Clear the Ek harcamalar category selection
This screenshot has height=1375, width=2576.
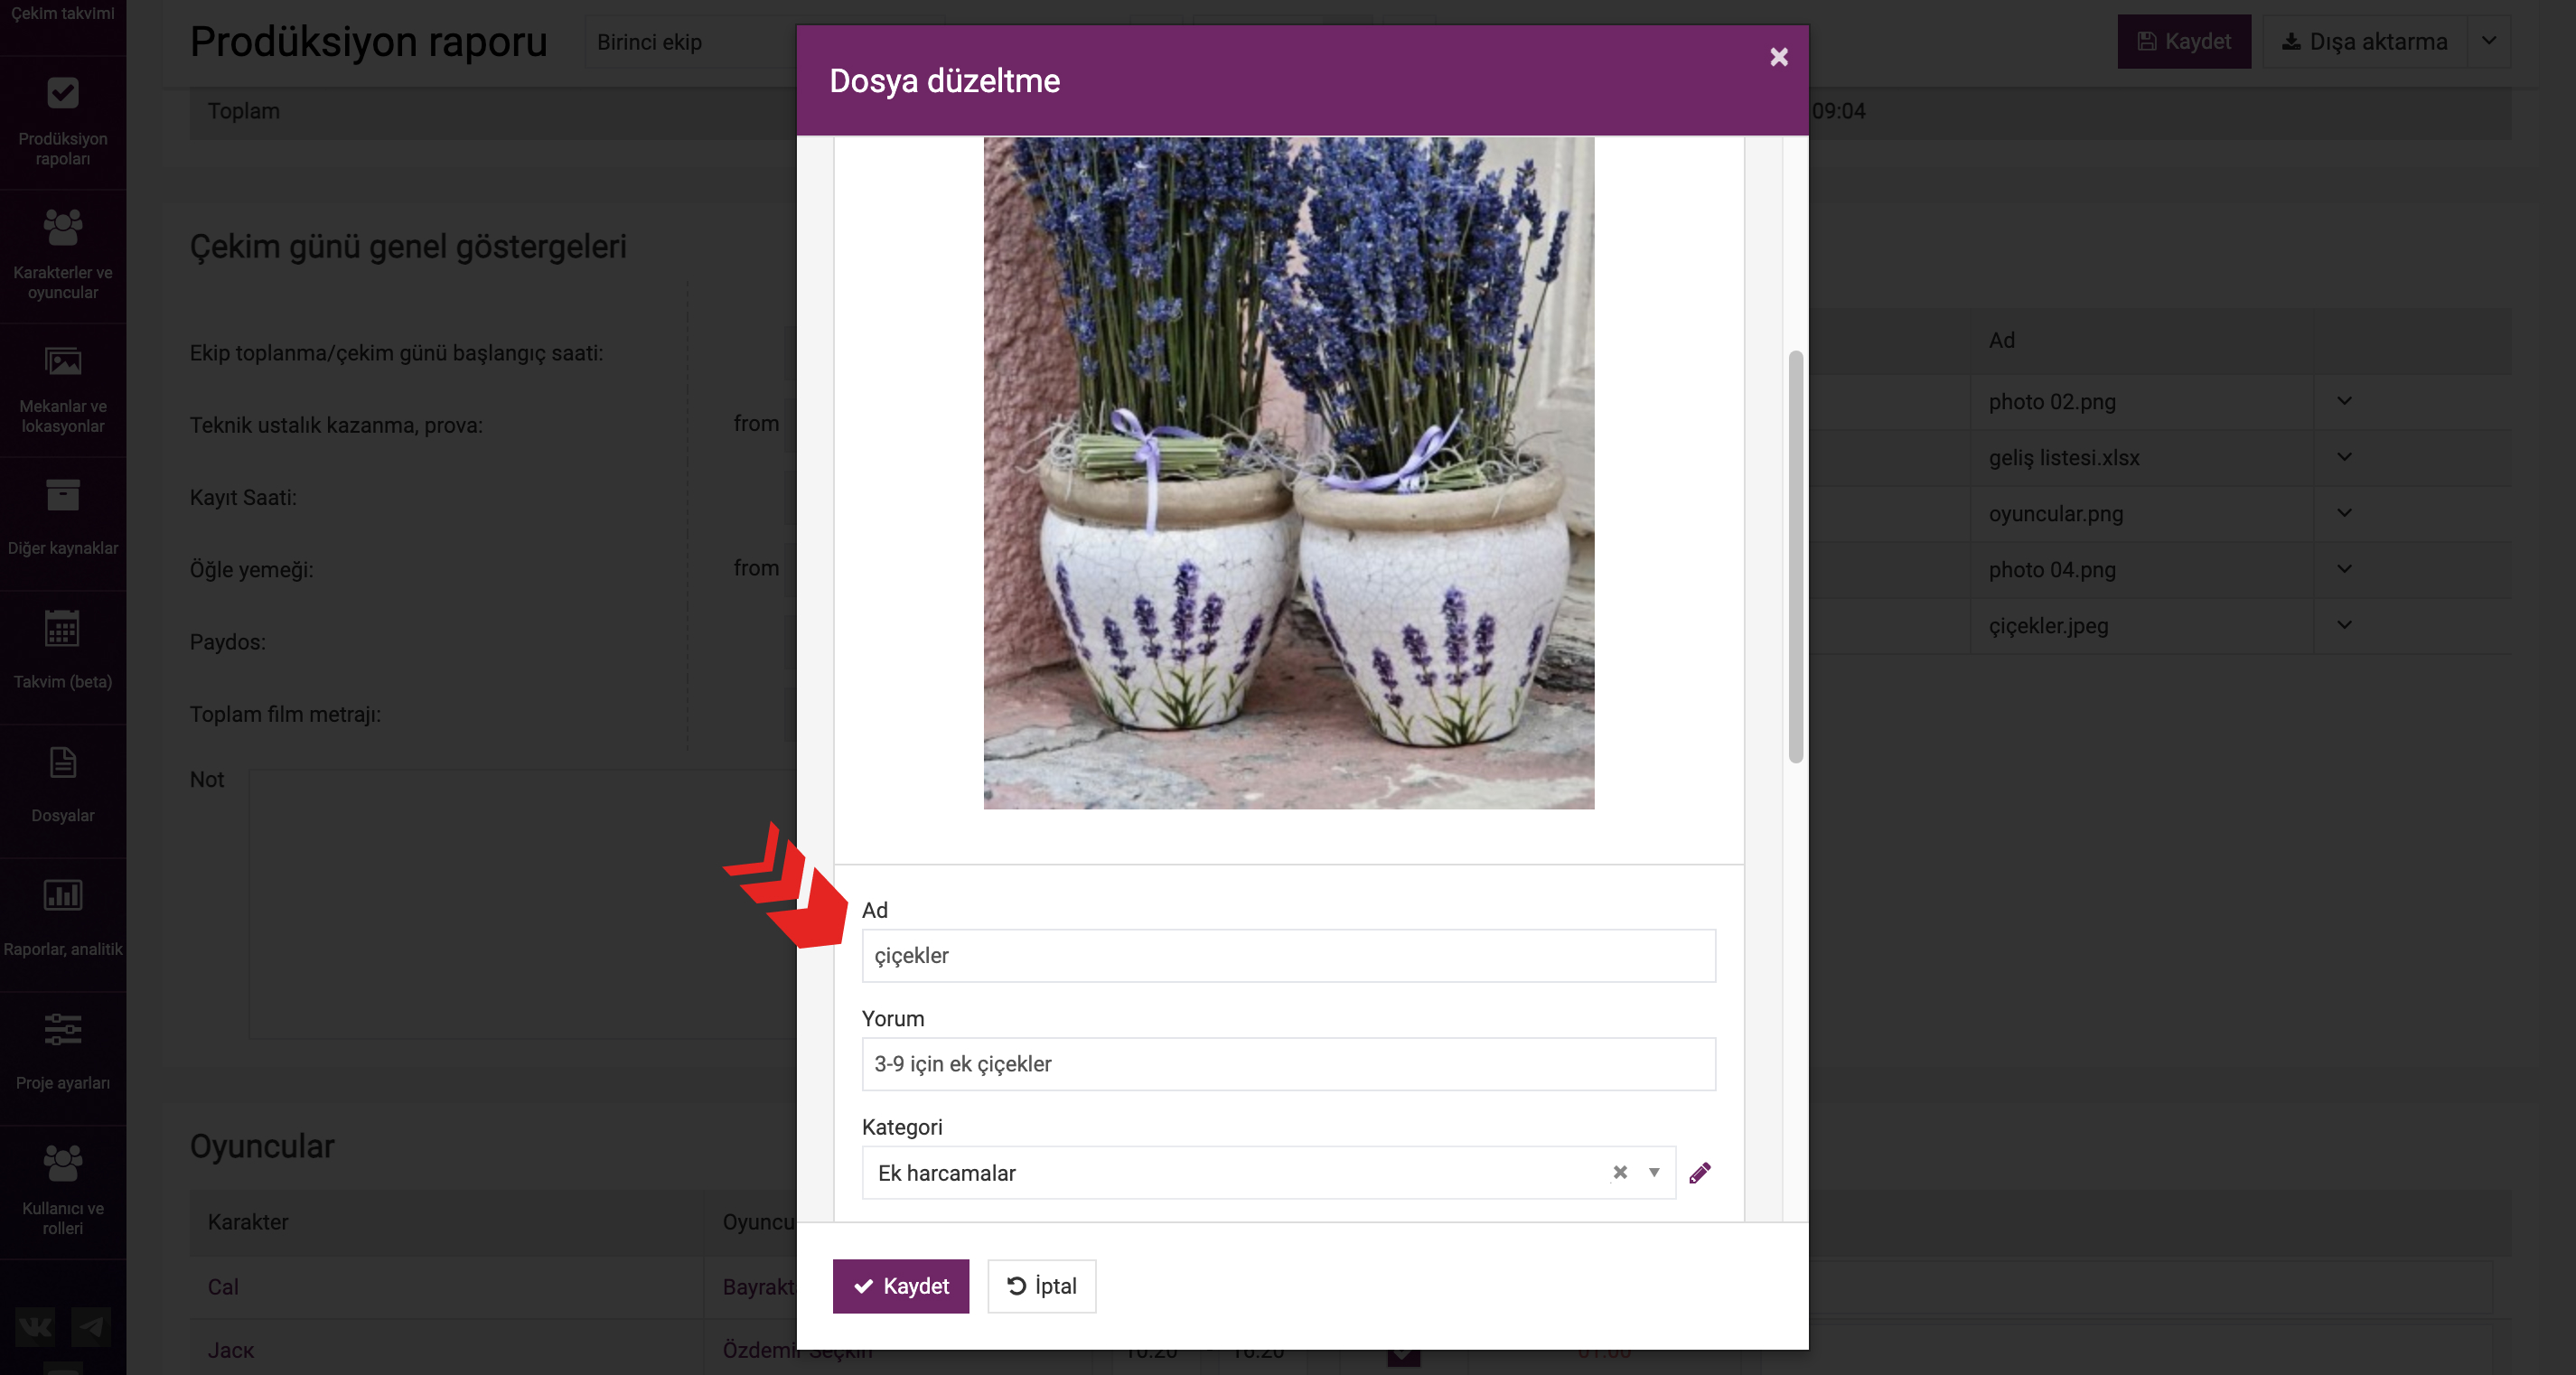pyautogui.click(x=1620, y=1172)
